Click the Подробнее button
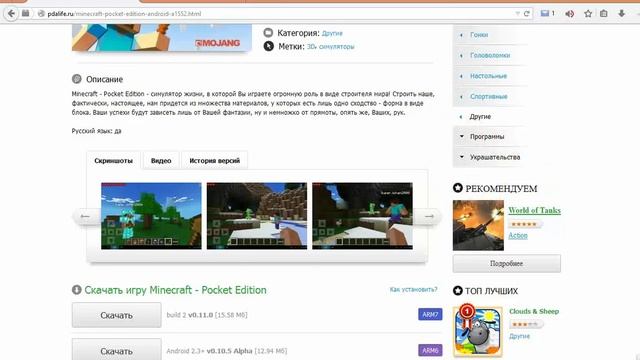Screen dimensions: 640x360 click(507, 264)
